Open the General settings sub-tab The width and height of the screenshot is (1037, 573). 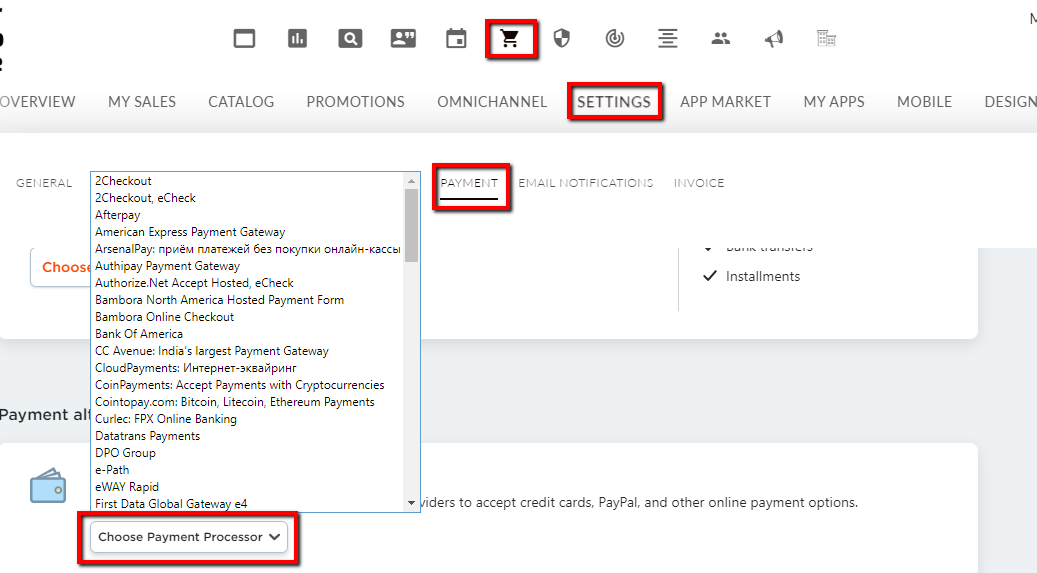[x=44, y=183]
